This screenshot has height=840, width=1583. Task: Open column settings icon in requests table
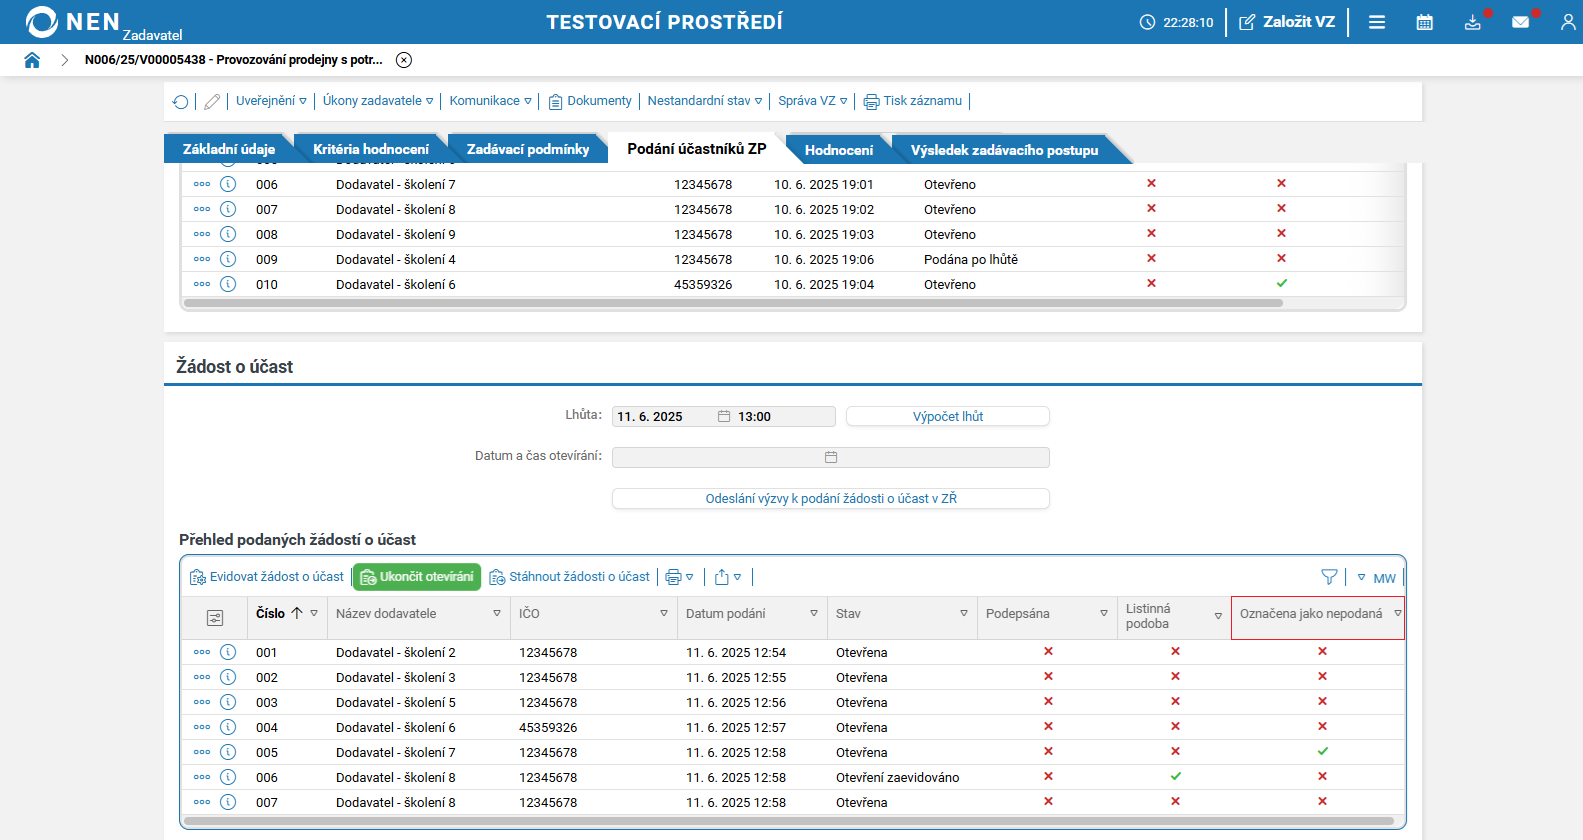[215, 618]
